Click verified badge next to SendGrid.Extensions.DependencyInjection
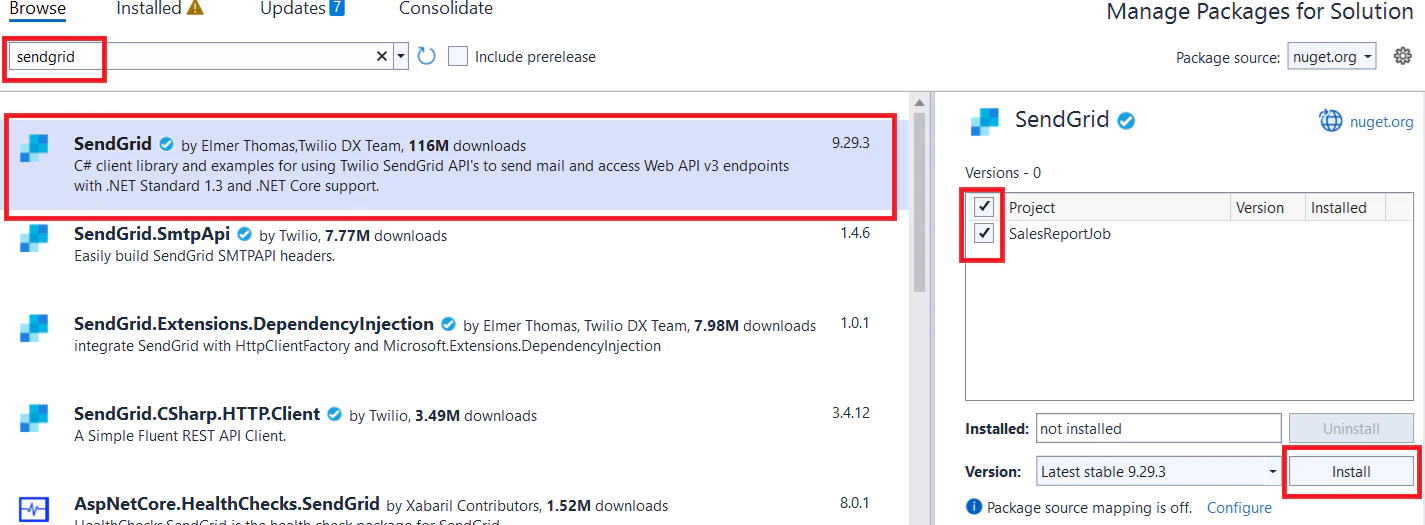This screenshot has width=1425, height=525. (449, 325)
